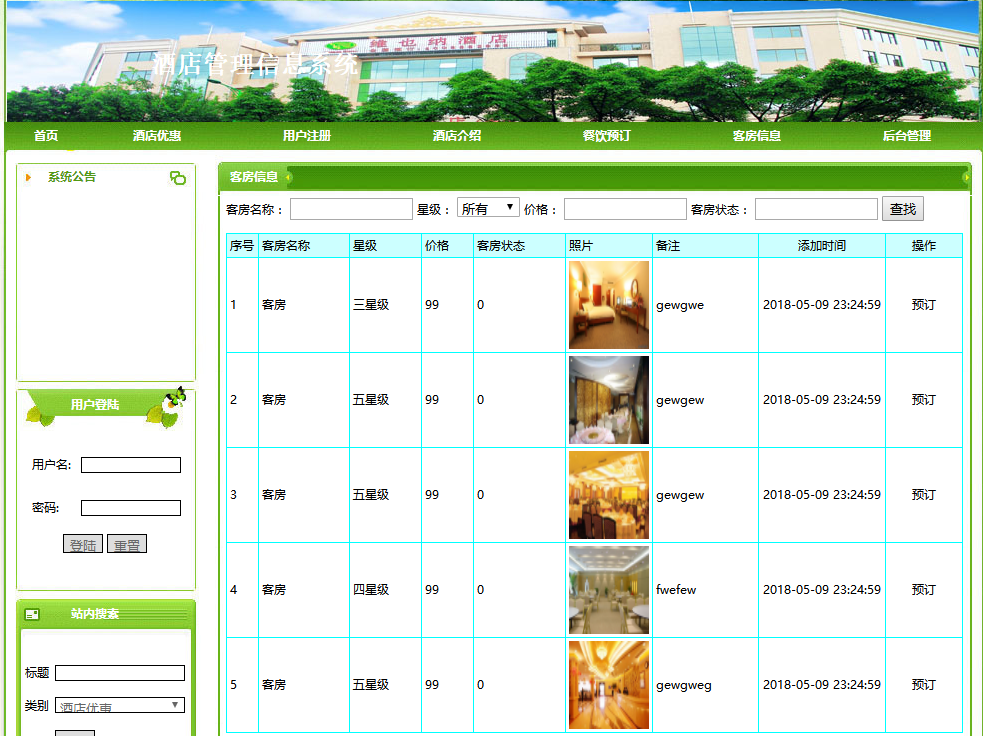Open the 餐饮预订 navigation item
The width and height of the screenshot is (983, 736).
click(606, 135)
